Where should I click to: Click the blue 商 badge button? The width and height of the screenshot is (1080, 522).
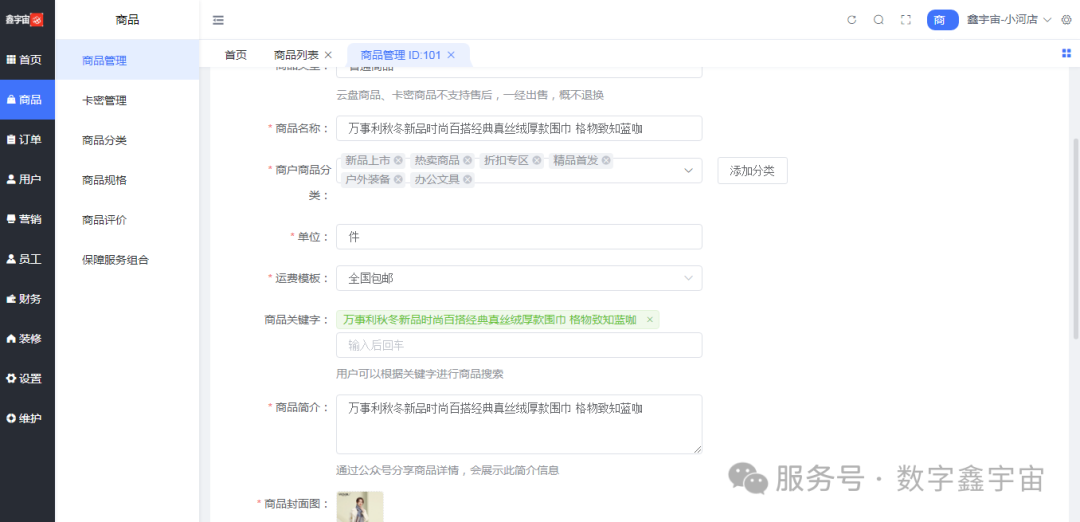click(x=942, y=20)
